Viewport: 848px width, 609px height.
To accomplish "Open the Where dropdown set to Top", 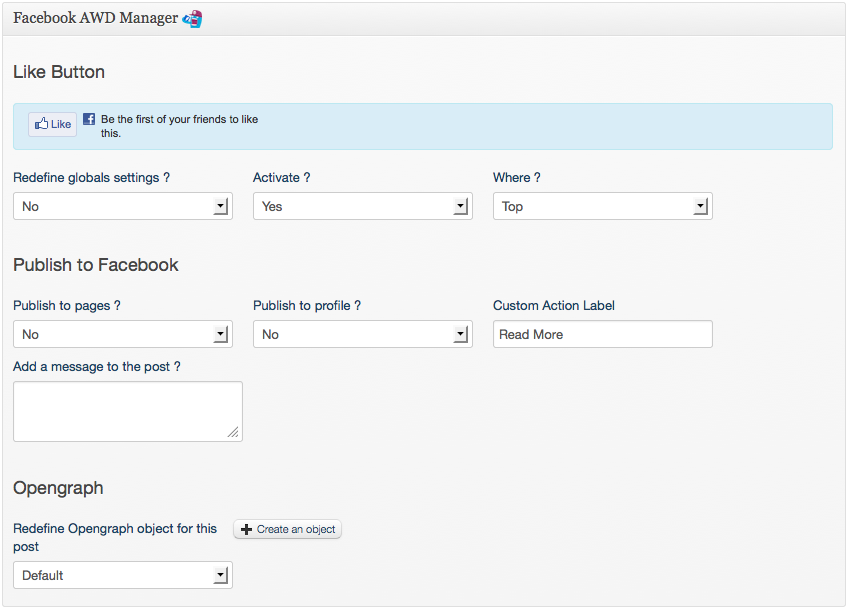I will [x=602, y=207].
